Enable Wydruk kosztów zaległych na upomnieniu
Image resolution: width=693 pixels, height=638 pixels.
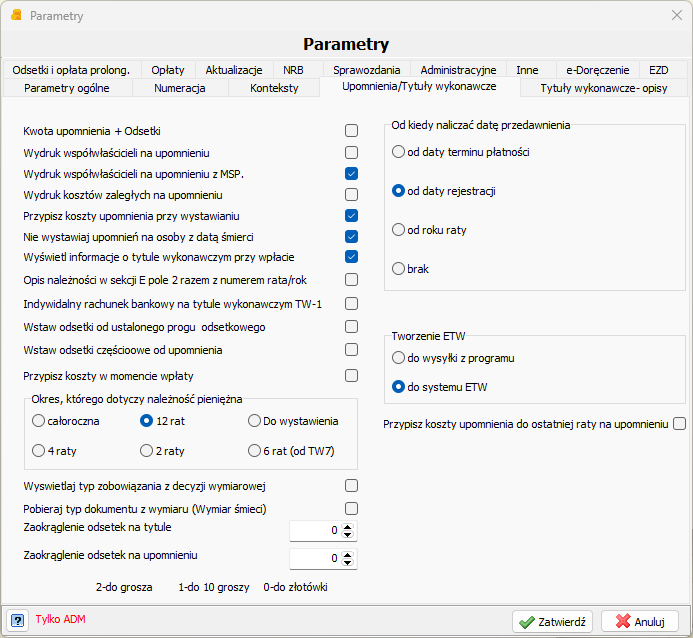tap(351, 194)
